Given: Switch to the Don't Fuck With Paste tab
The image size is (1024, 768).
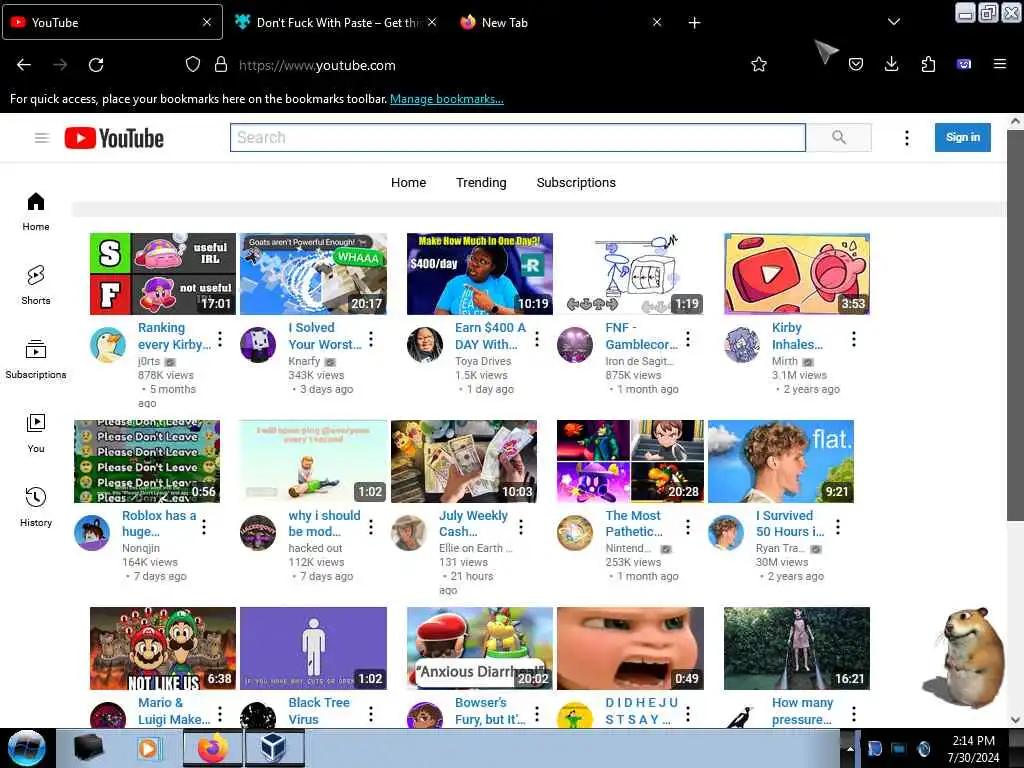Looking at the screenshot, I should pyautogui.click(x=336, y=23).
